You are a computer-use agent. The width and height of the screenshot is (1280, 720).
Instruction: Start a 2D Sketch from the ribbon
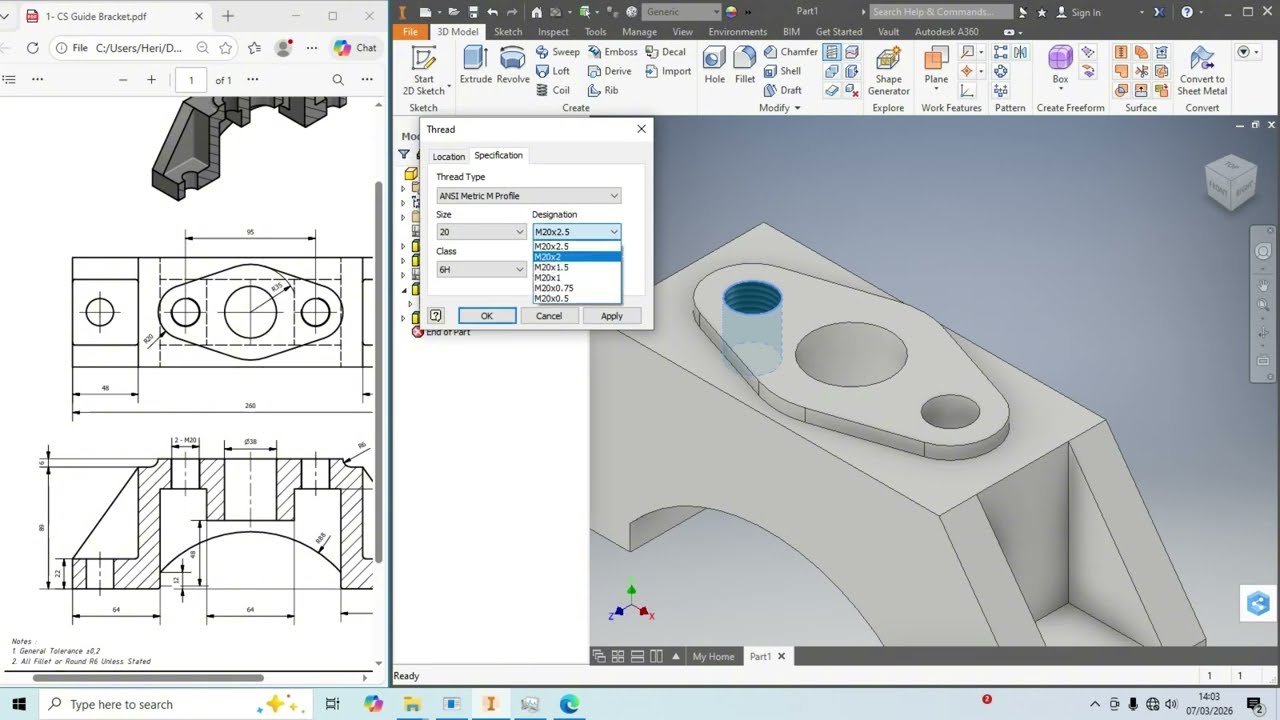423,70
